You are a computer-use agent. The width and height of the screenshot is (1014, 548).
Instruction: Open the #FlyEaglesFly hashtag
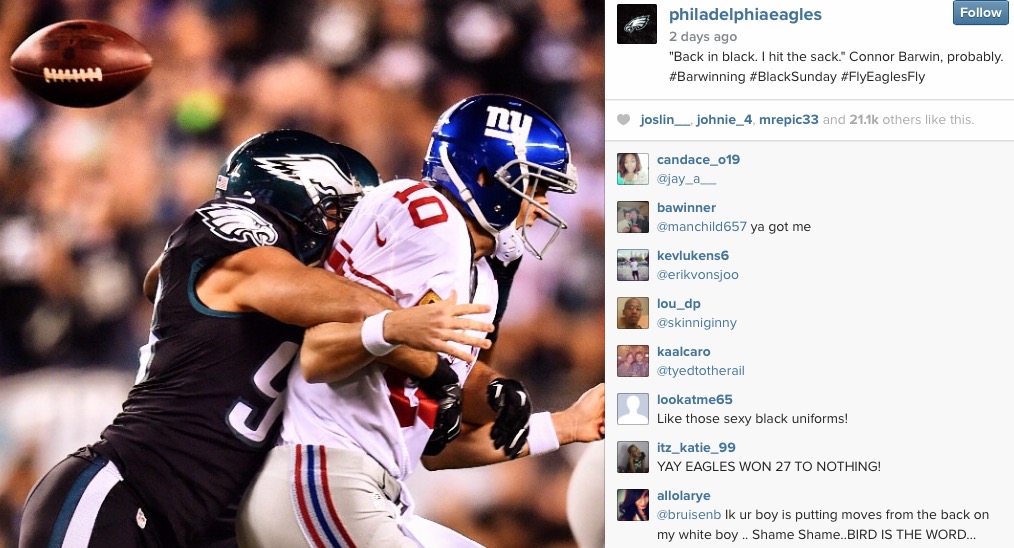pos(883,77)
